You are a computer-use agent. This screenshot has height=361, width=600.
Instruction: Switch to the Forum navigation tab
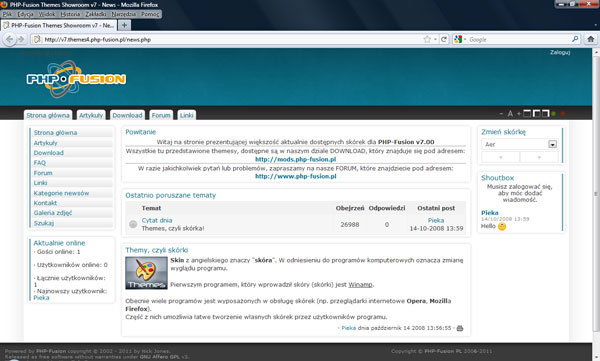(161, 115)
